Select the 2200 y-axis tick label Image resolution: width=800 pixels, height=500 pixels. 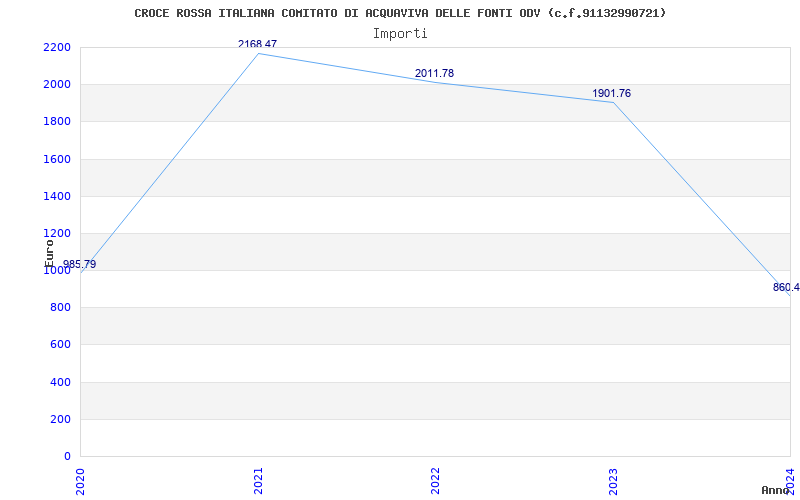pos(57,47)
